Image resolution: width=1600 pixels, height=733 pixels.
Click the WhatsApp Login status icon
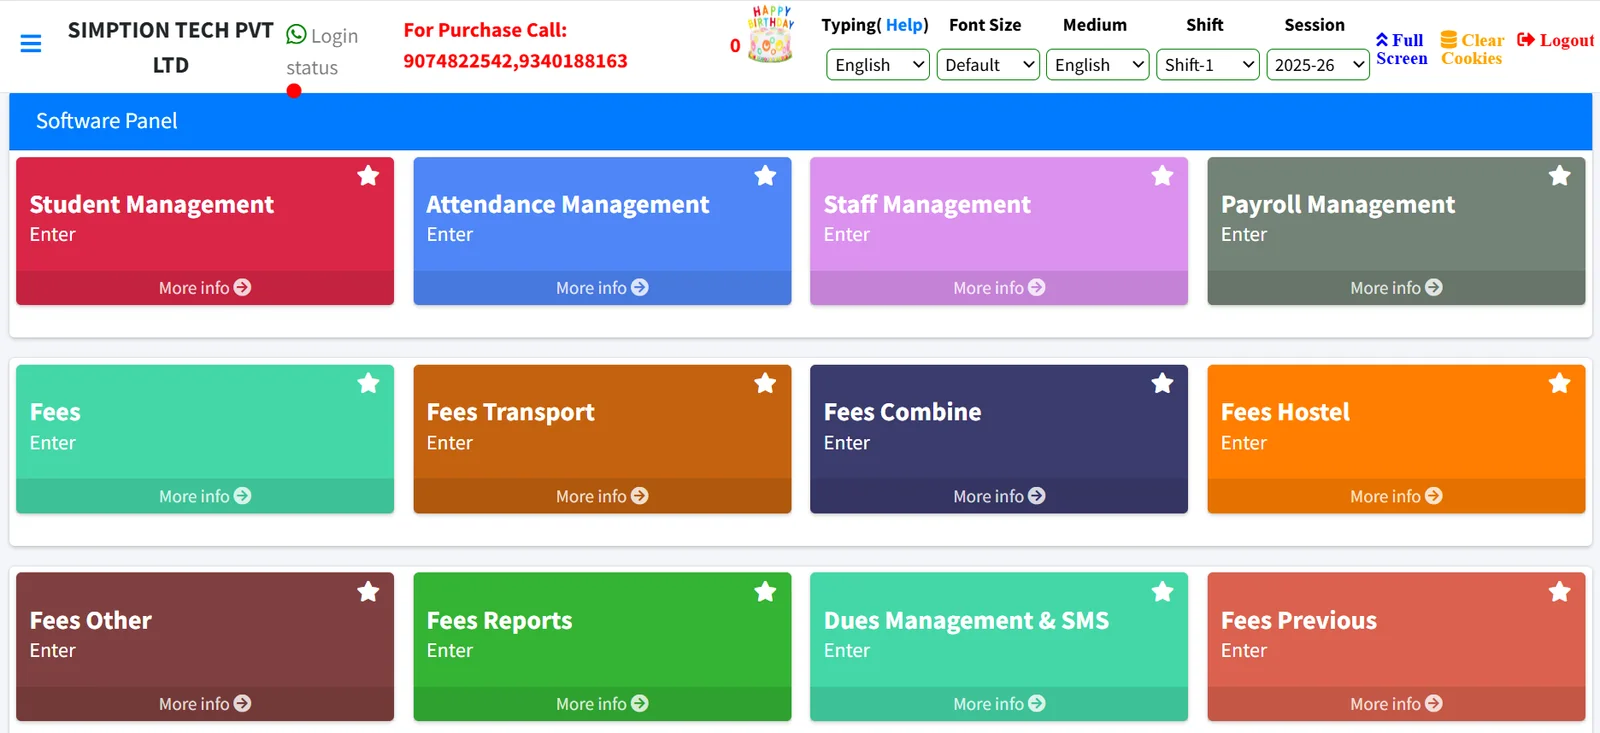click(296, 35)
